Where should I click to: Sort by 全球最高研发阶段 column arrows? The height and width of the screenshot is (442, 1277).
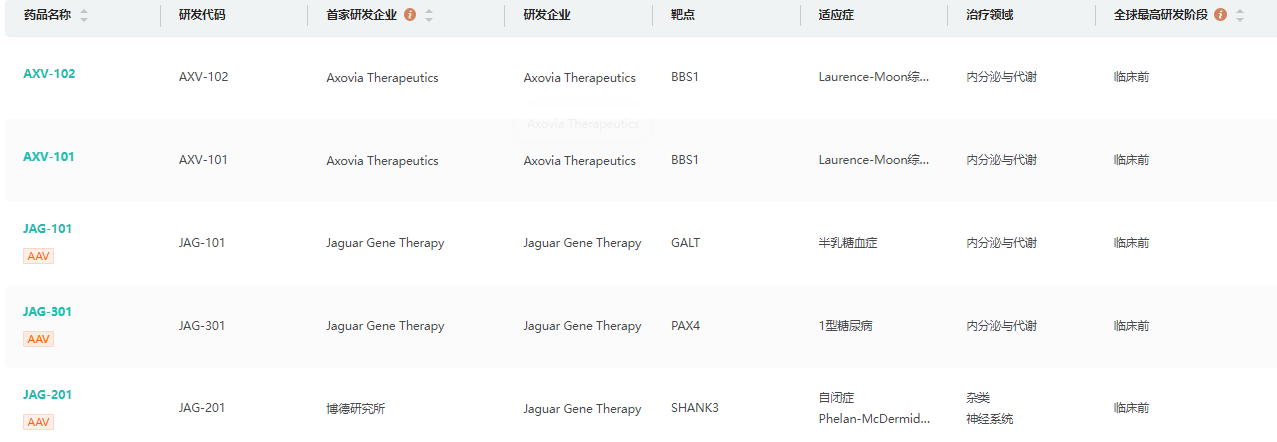coord(1240,16)
